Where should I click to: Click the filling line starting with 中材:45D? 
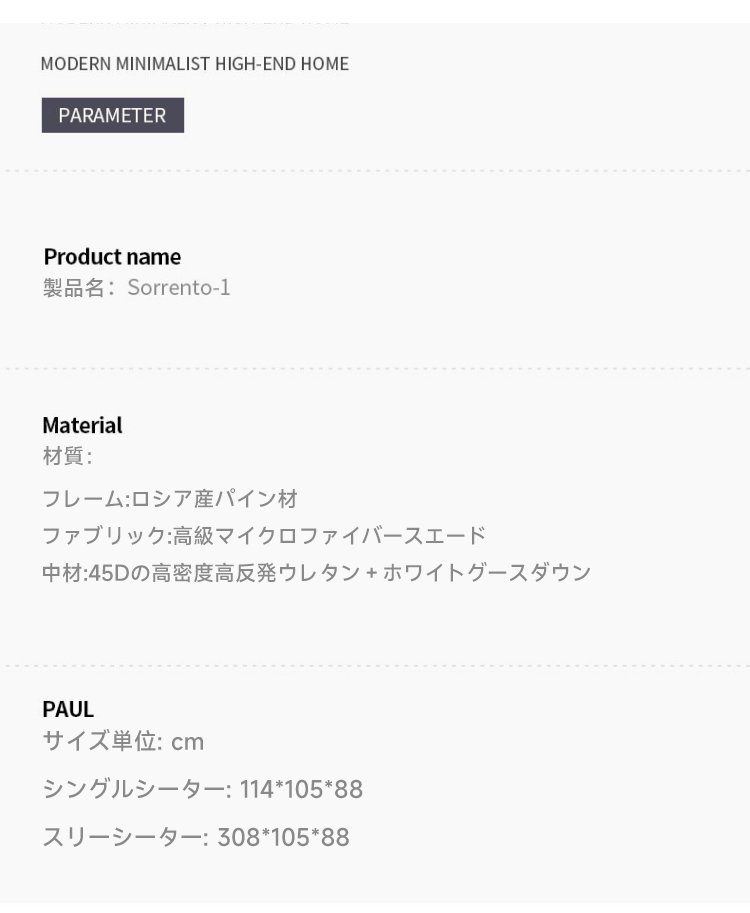coord(317,573)
